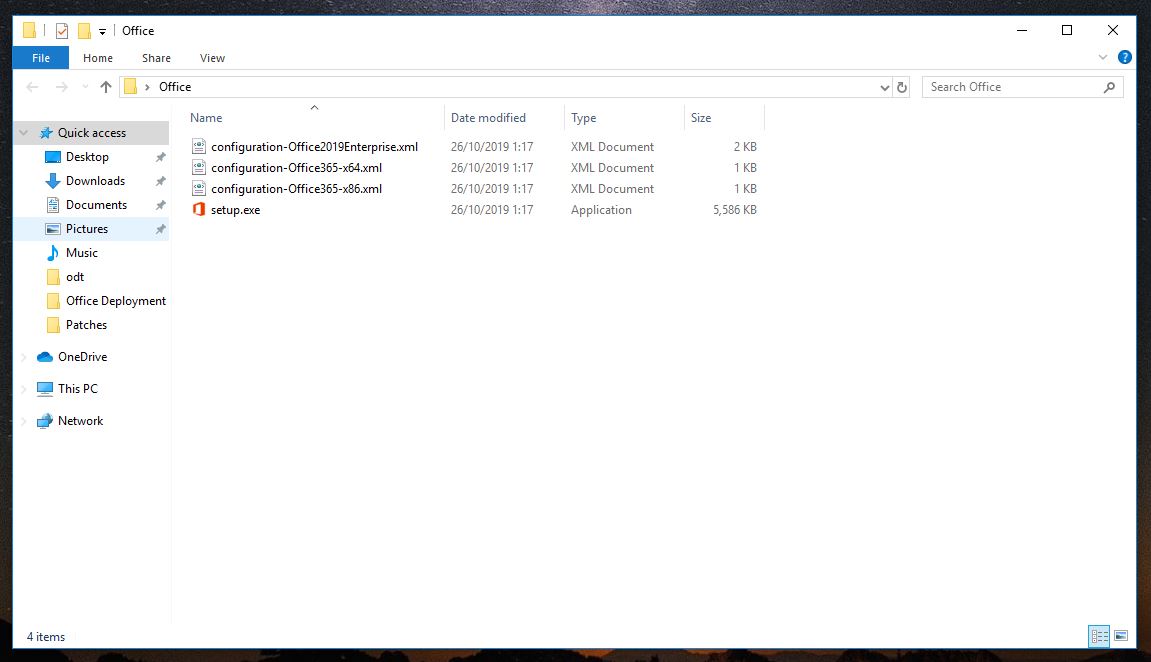Switch to Large icons view layout
1151x662 pixels.
coord(1121,636)
